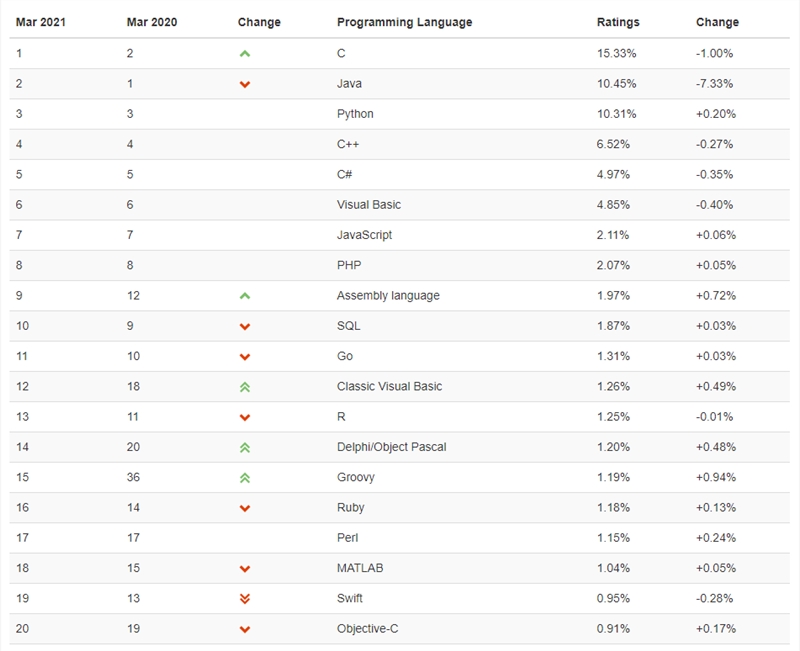The width and height of the screenshot is (800, 651).
Task: Click the Go language name
Action: [345, 356]
